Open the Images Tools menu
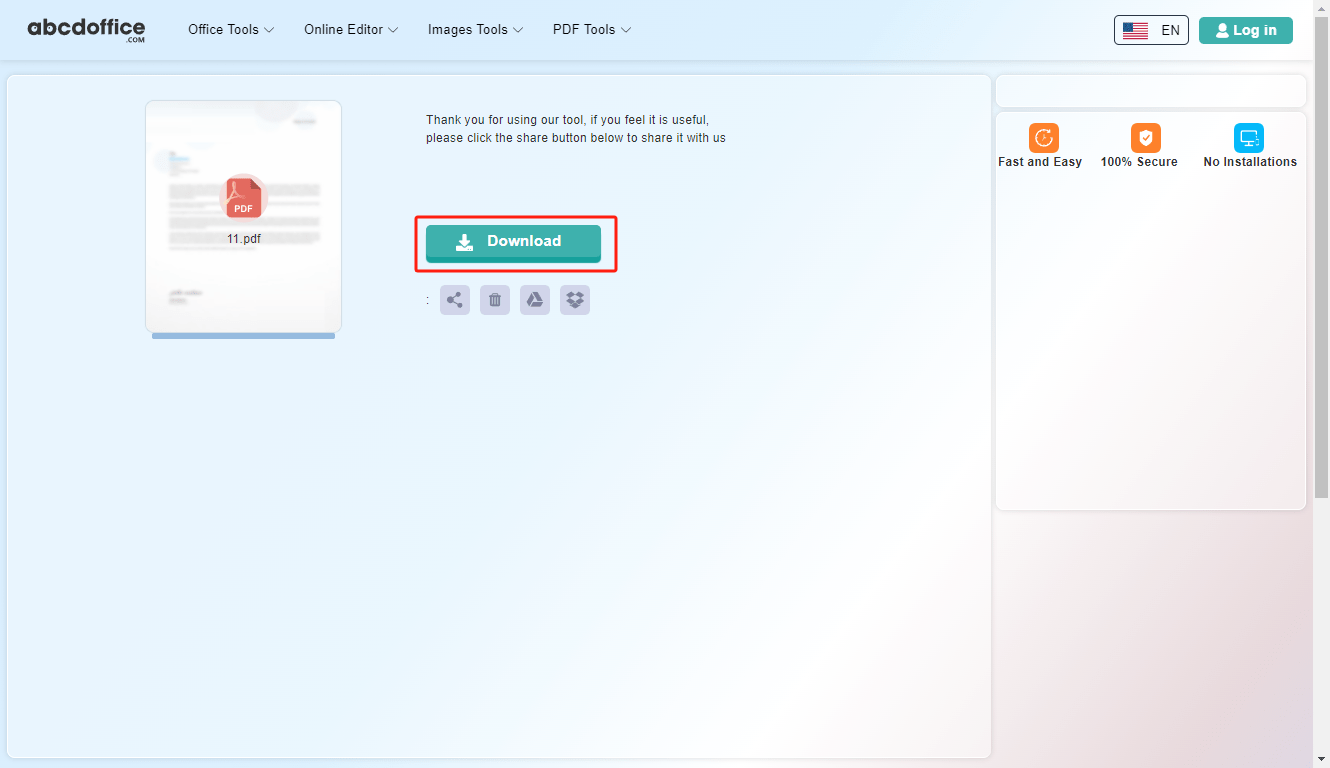Screen dimensions: 1330x768 point(476,30)
